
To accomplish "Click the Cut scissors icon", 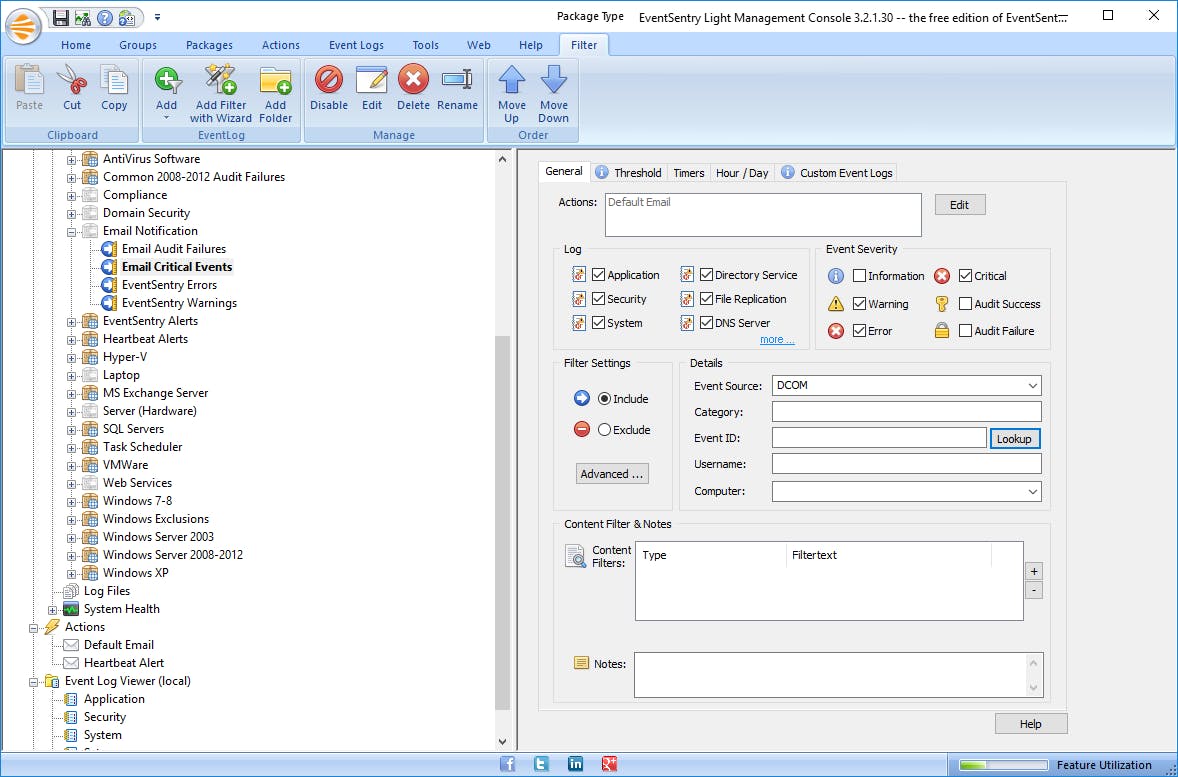I will (71, 80).
